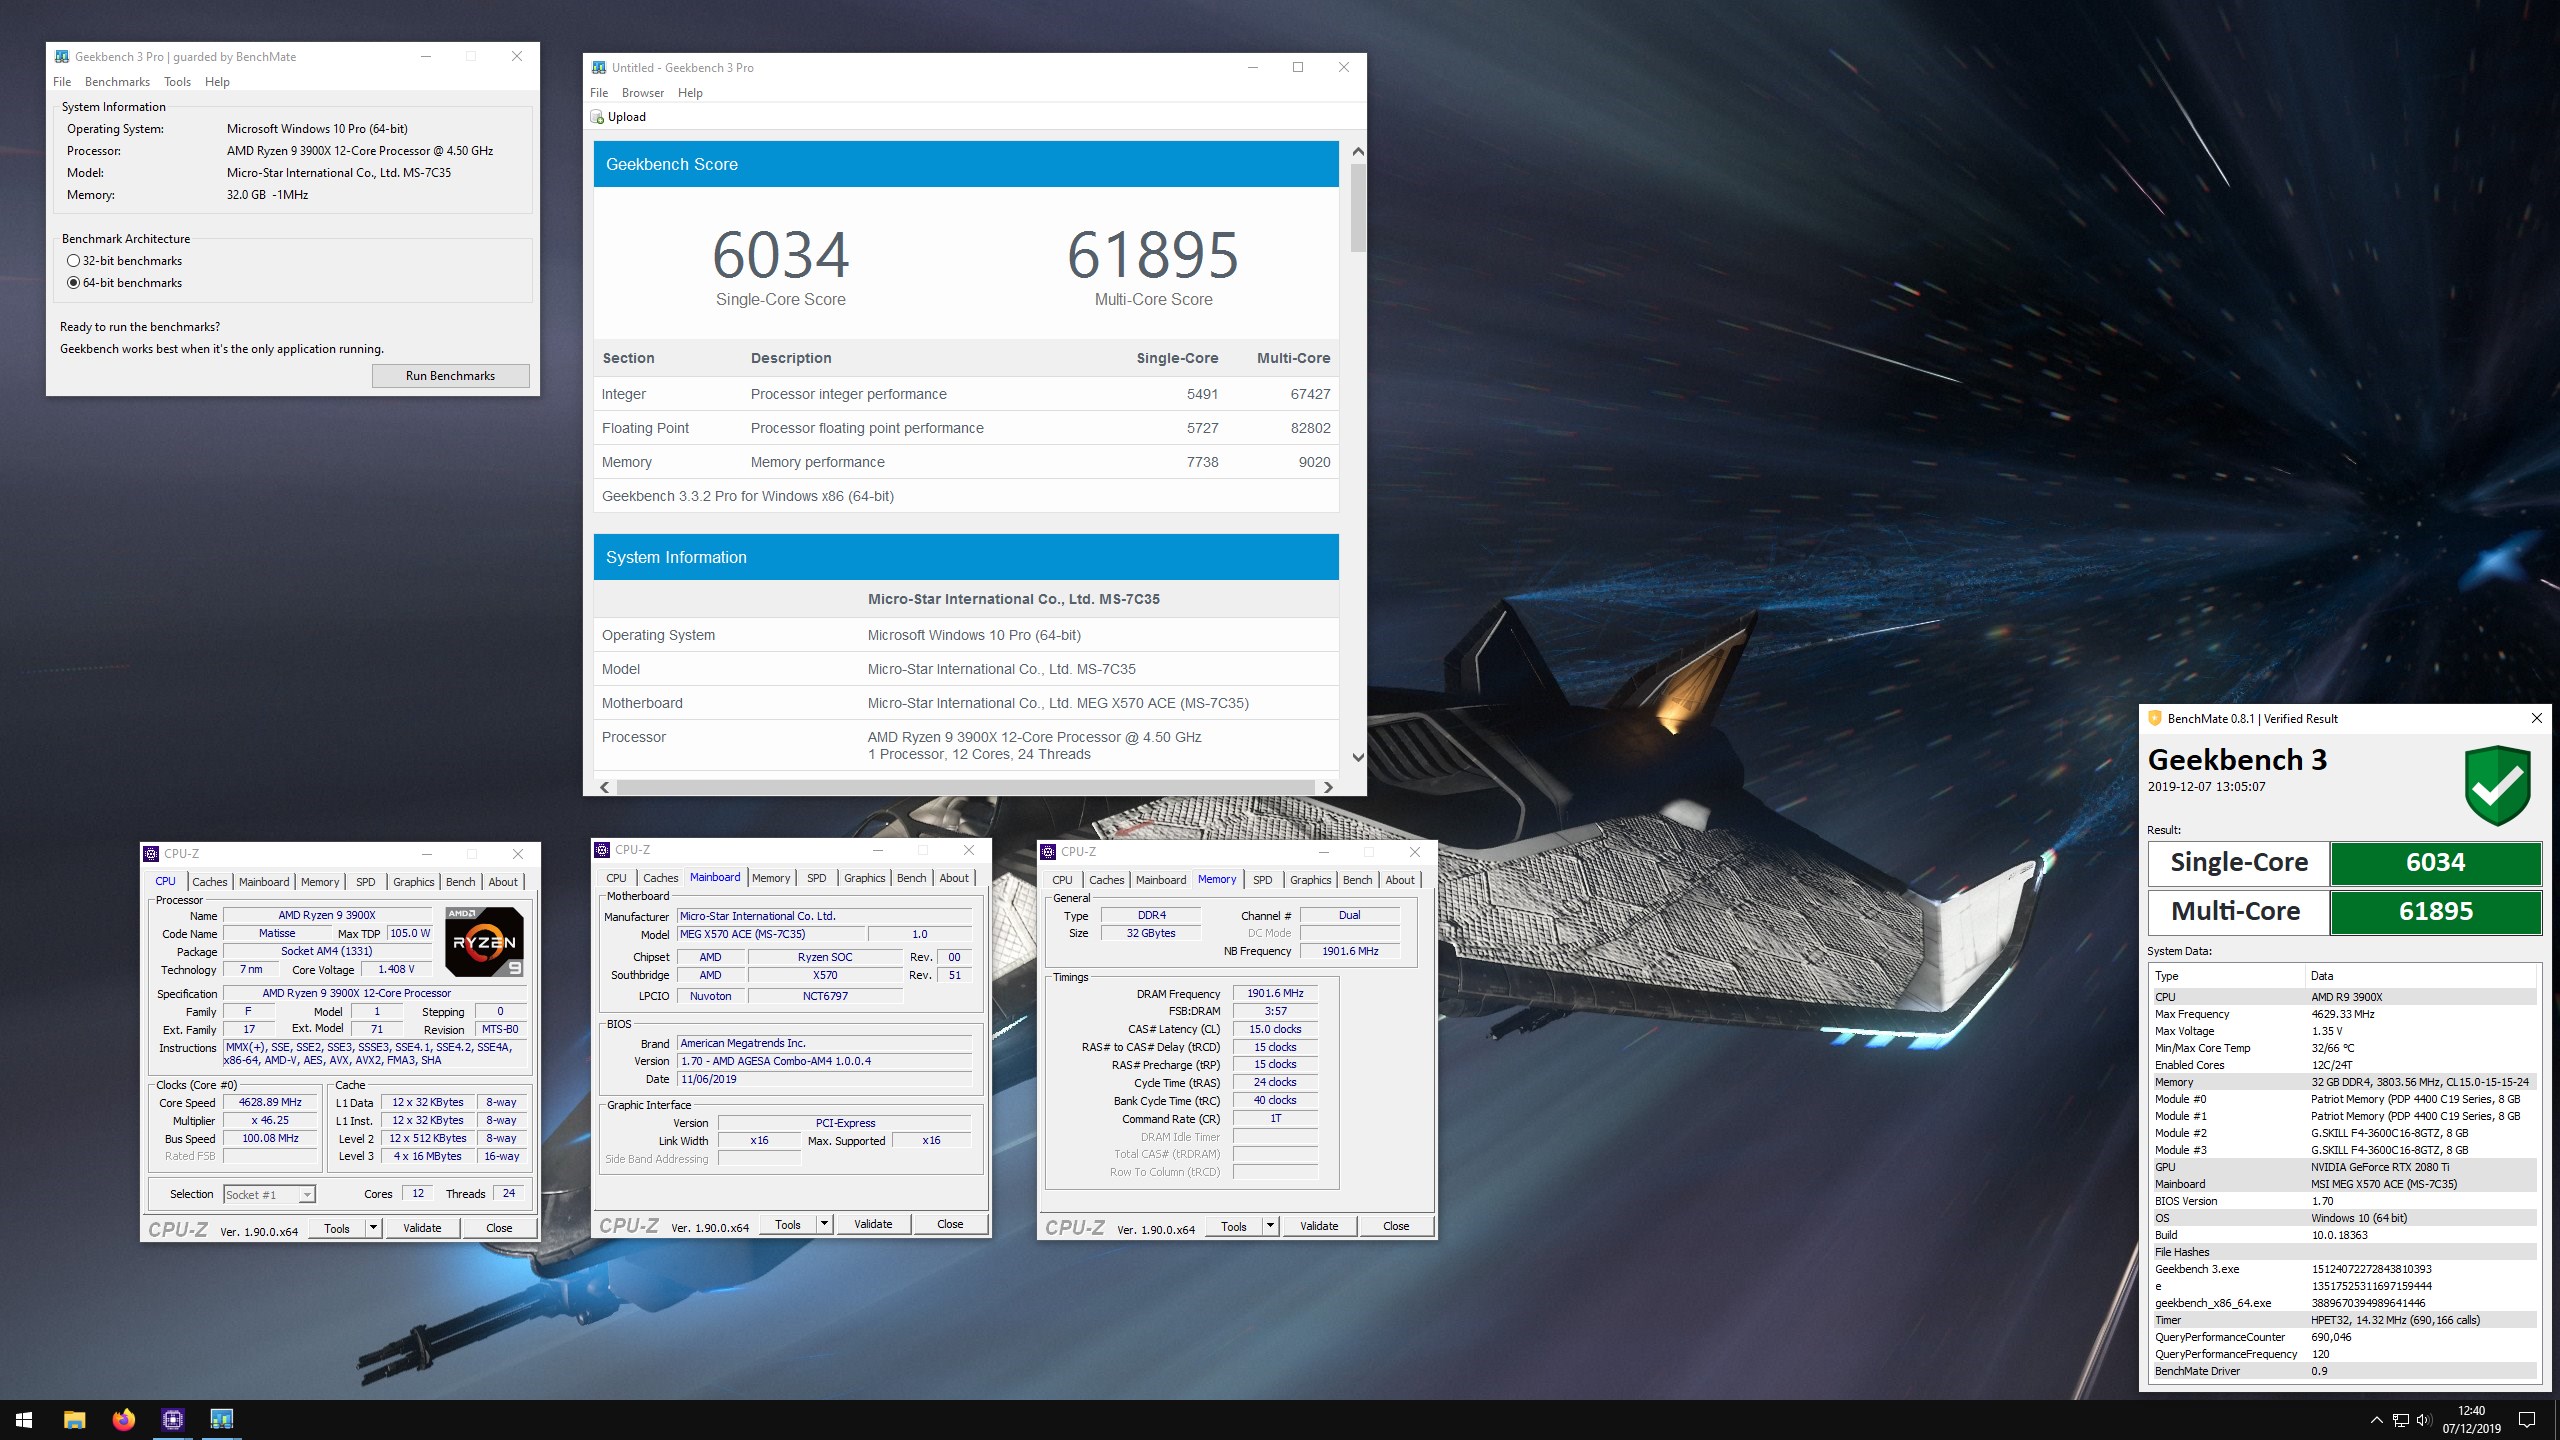The width and height of the screenshot is (2560, 1440).
Task: Open Help menu in Geekbench results window
Action: click(690, 93)
